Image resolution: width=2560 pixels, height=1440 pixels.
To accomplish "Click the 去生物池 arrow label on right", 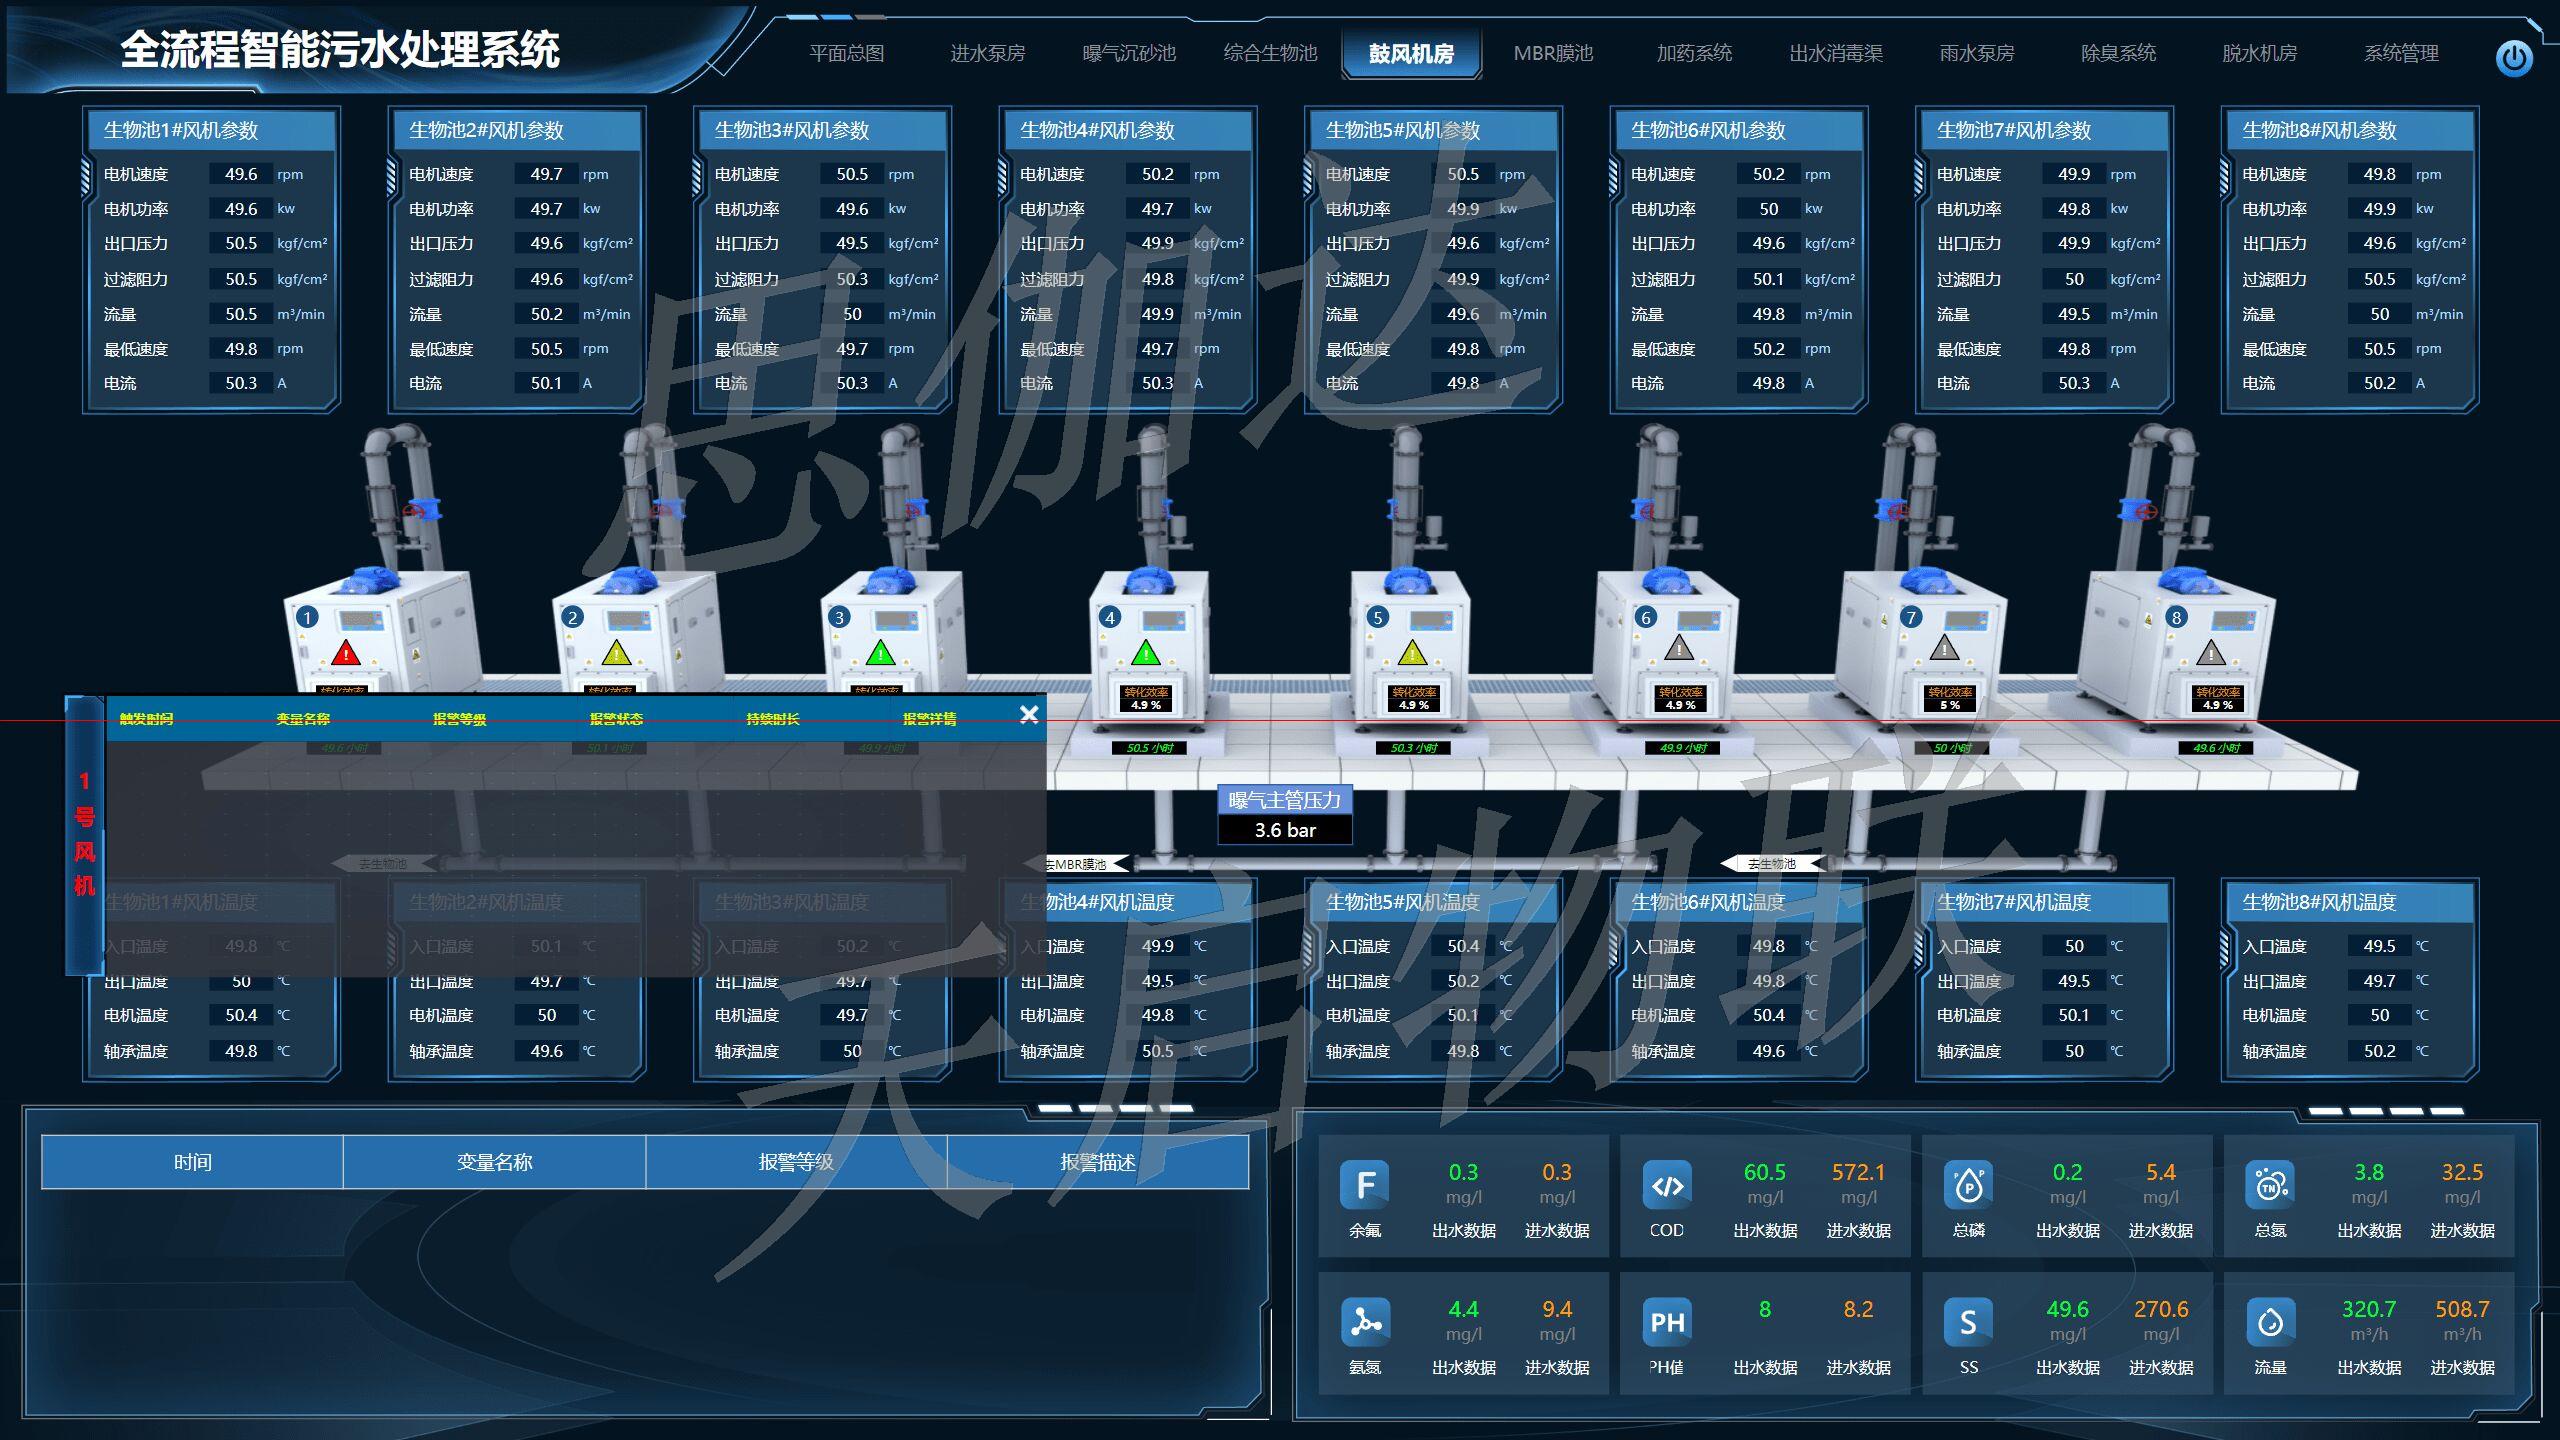I will 1772,863.
